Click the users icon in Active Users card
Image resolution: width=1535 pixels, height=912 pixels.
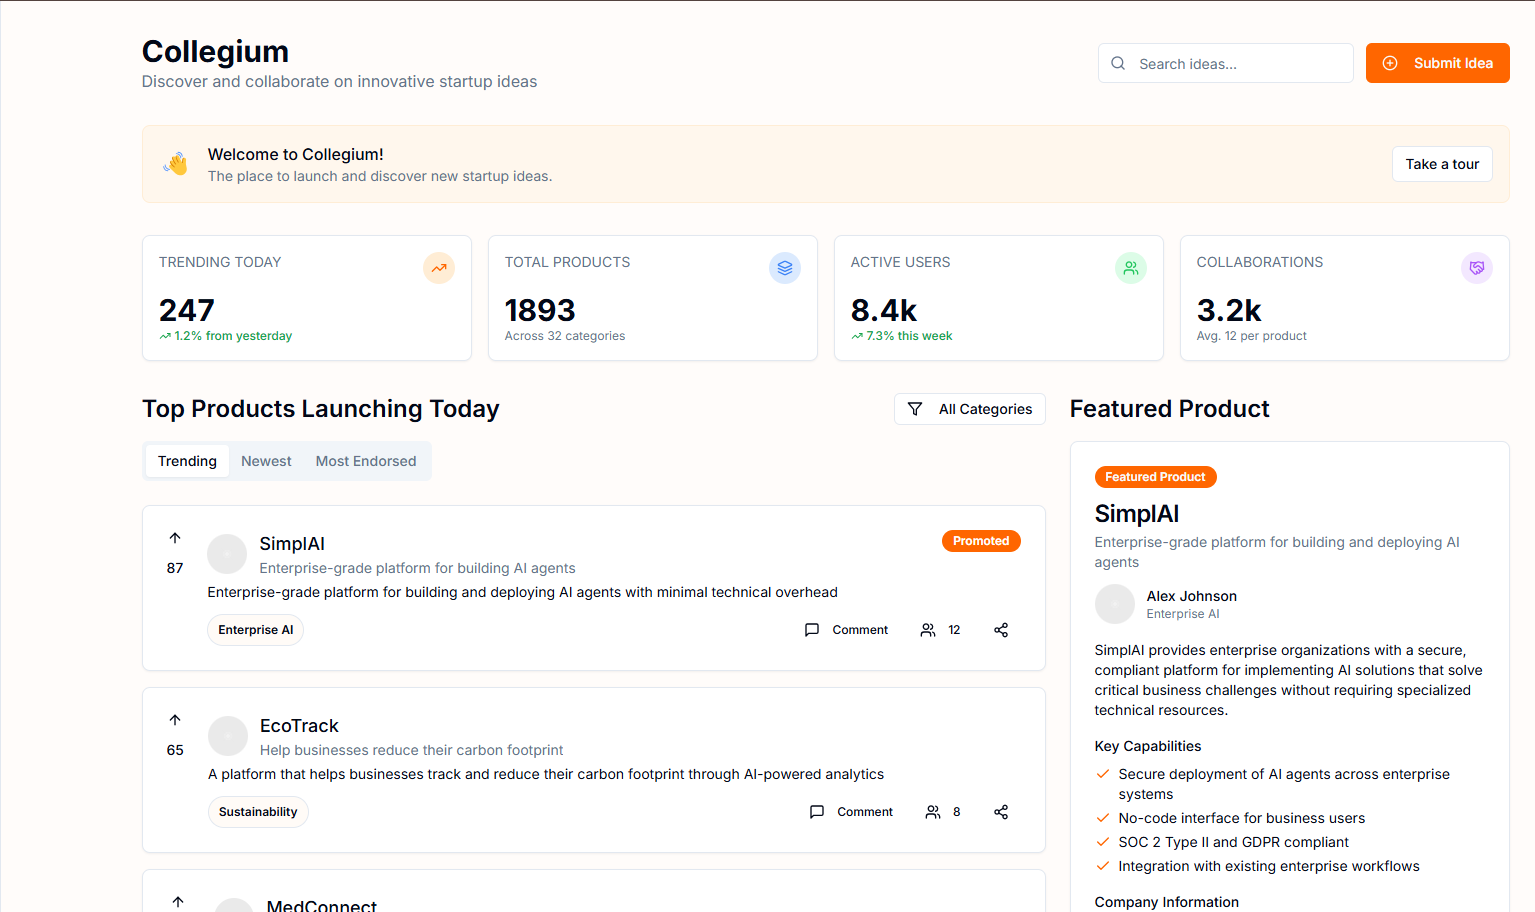click(1130, 268)
